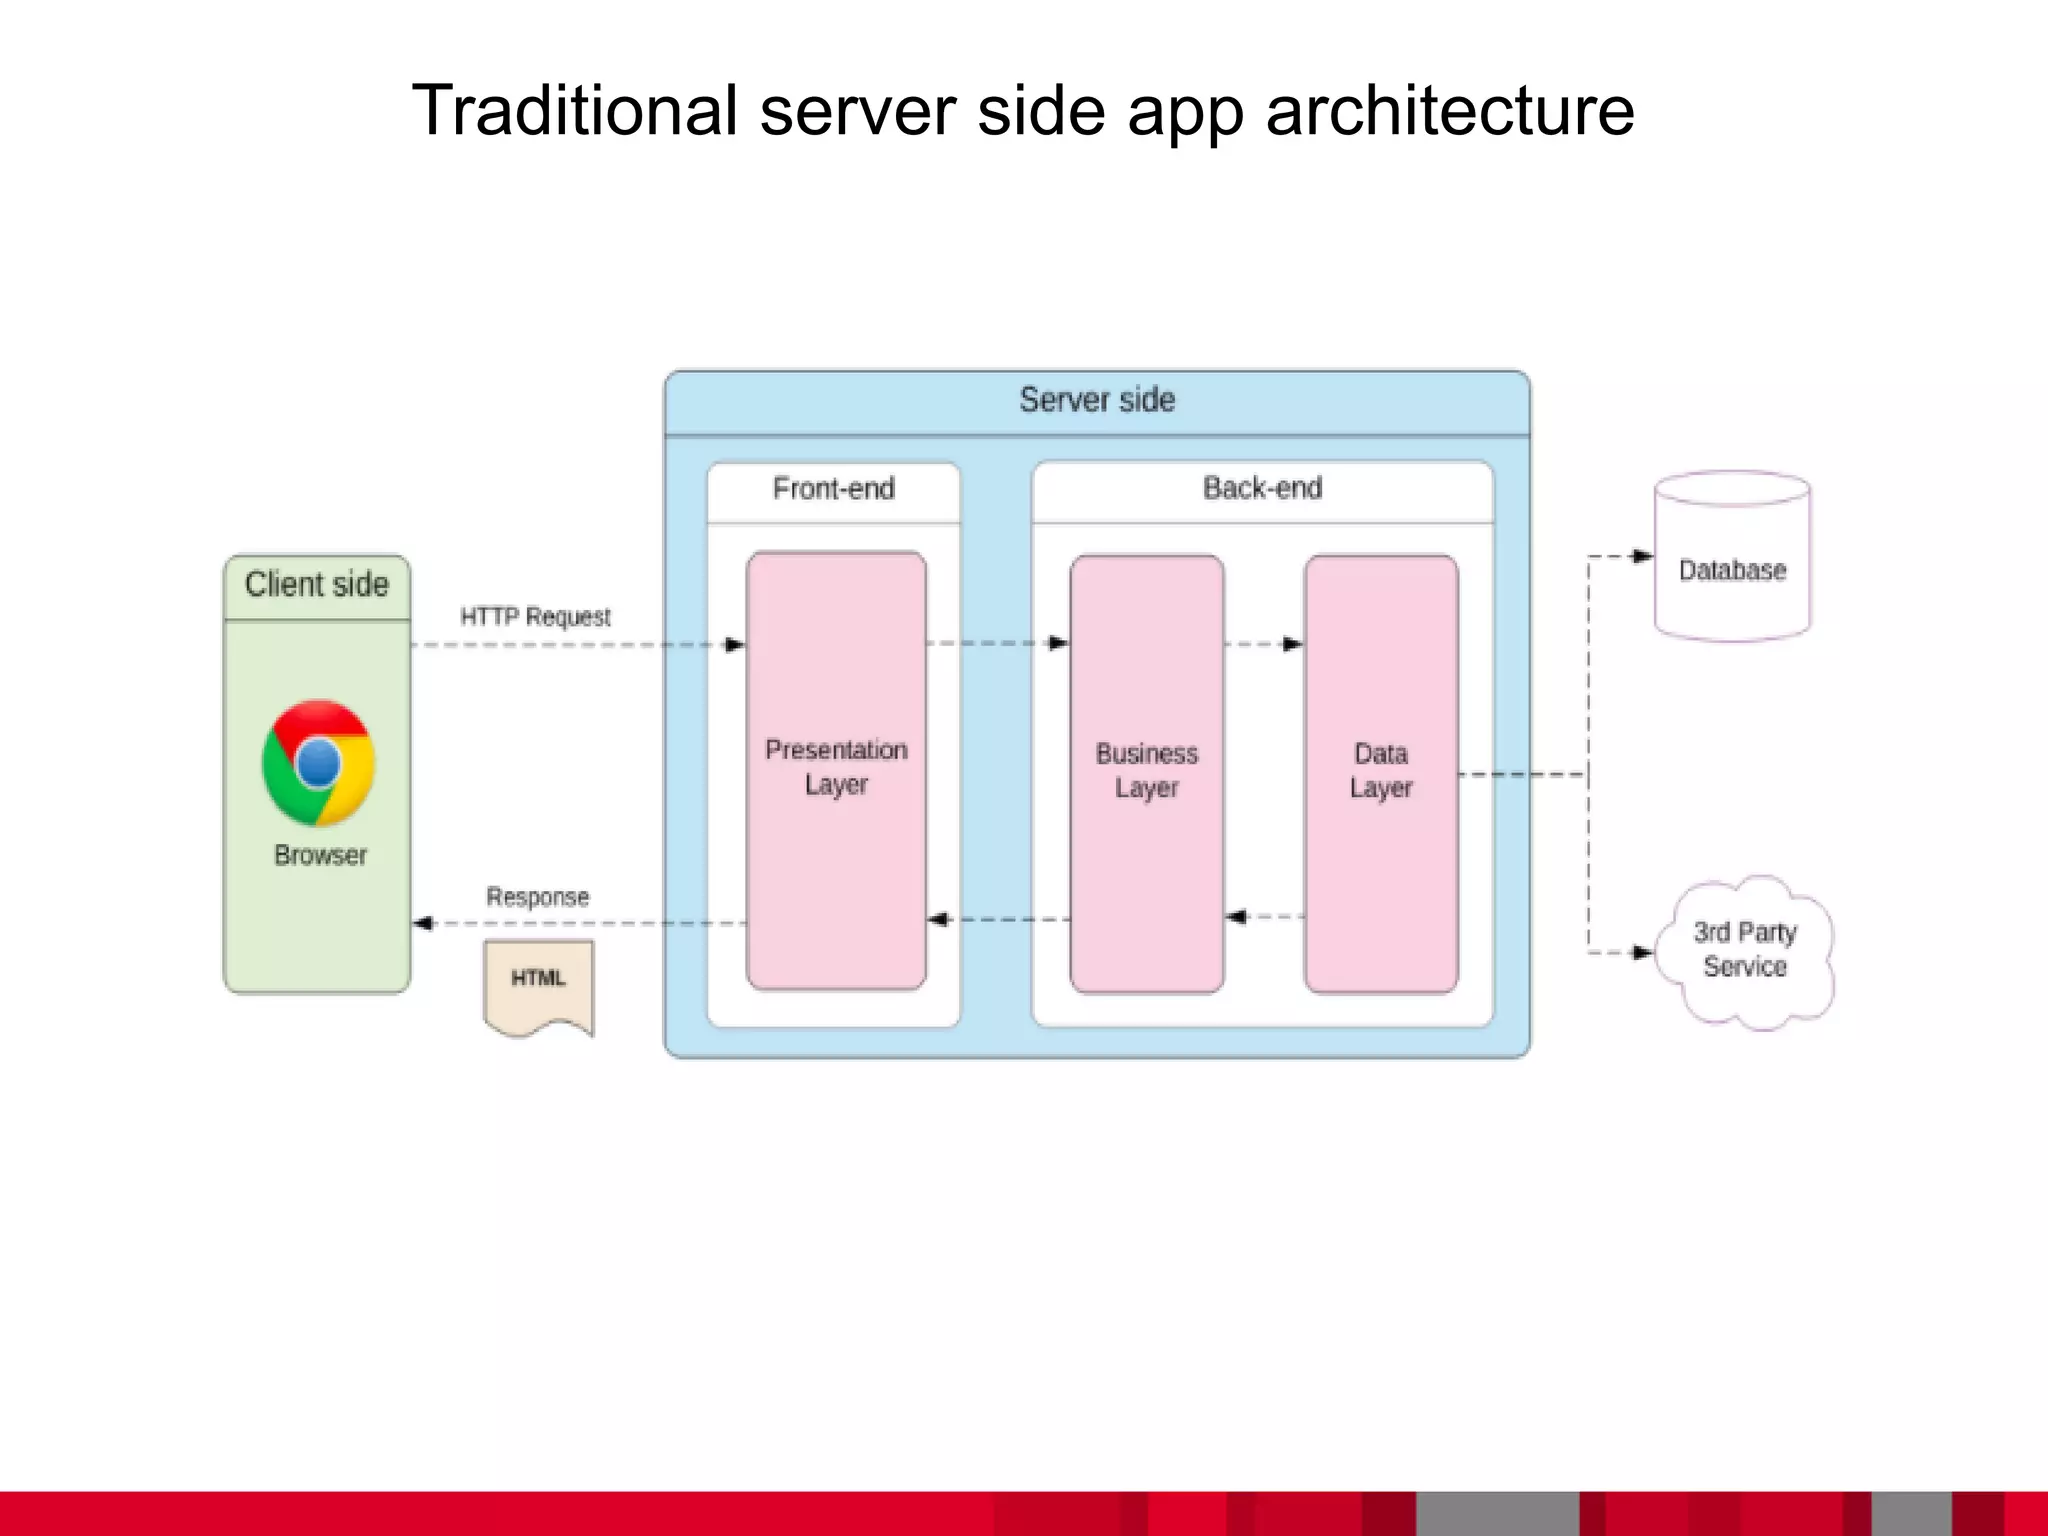Select the Business Layer box

[x=1146, y=772]
